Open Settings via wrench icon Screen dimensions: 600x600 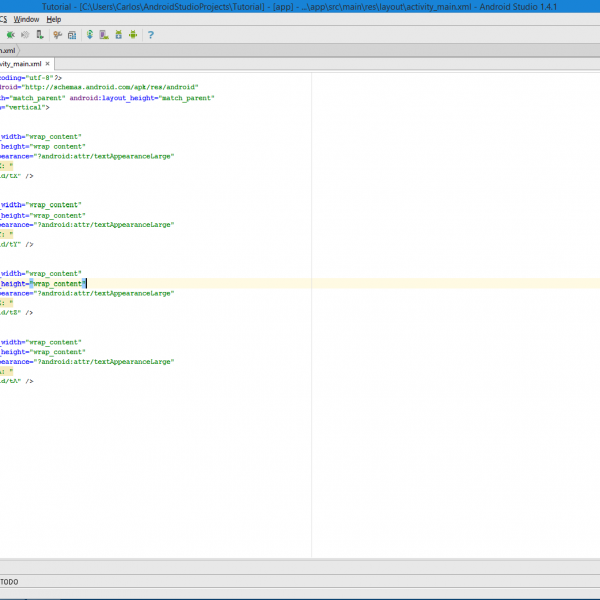point(58,35)
